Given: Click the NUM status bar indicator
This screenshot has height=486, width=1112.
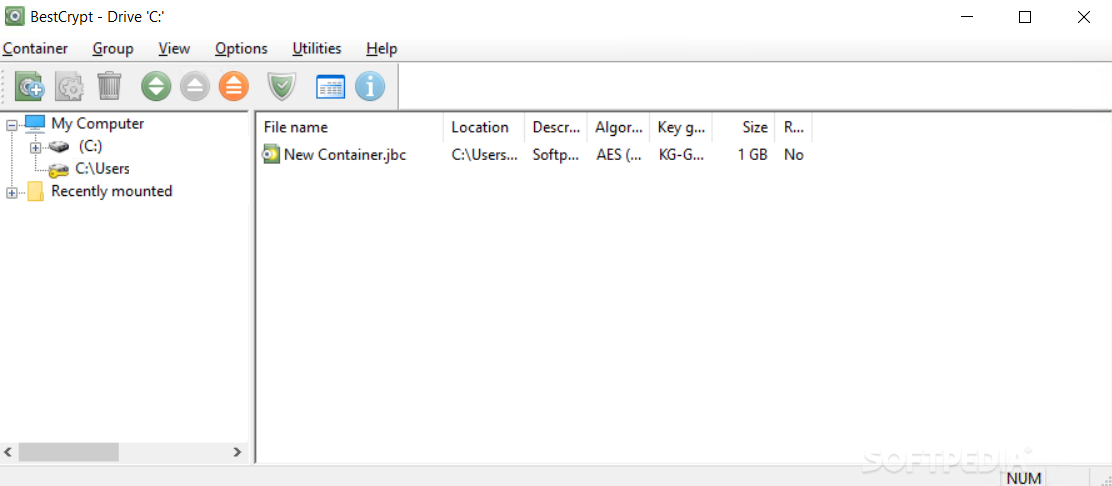Looking at the screenshot, I should (x=1022, y=478).
